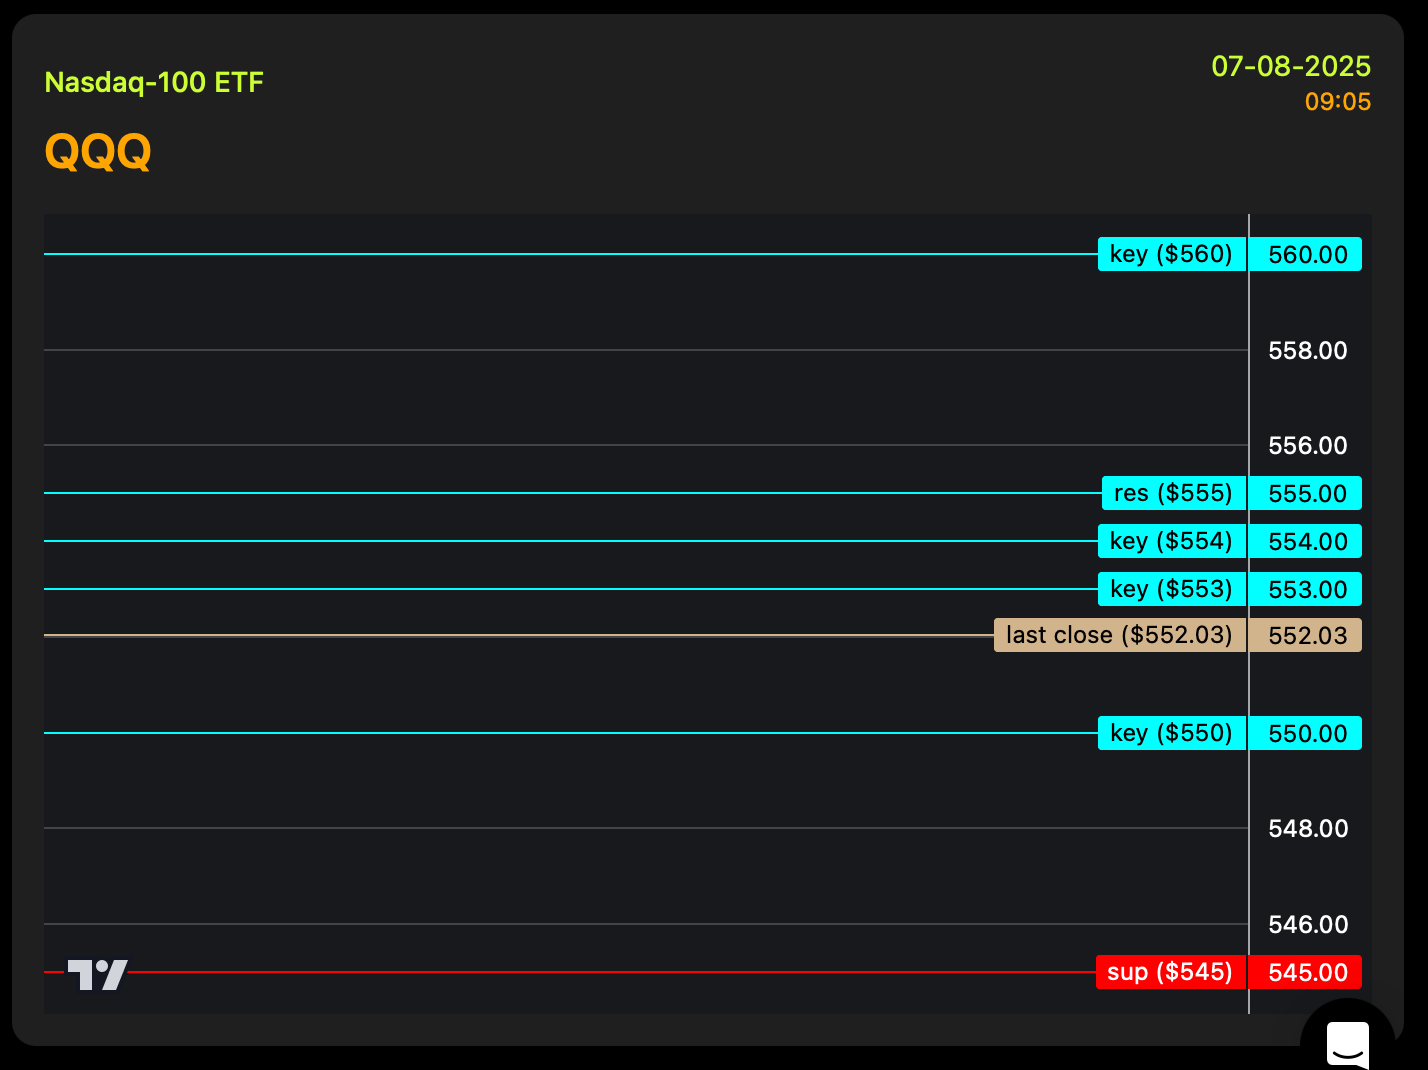Image resolution: width=1428 pixels, height=1070 pixels.
Task: Click the 07-08-2025 date text
Action: pyautogui.click(x=1291, y=66)
